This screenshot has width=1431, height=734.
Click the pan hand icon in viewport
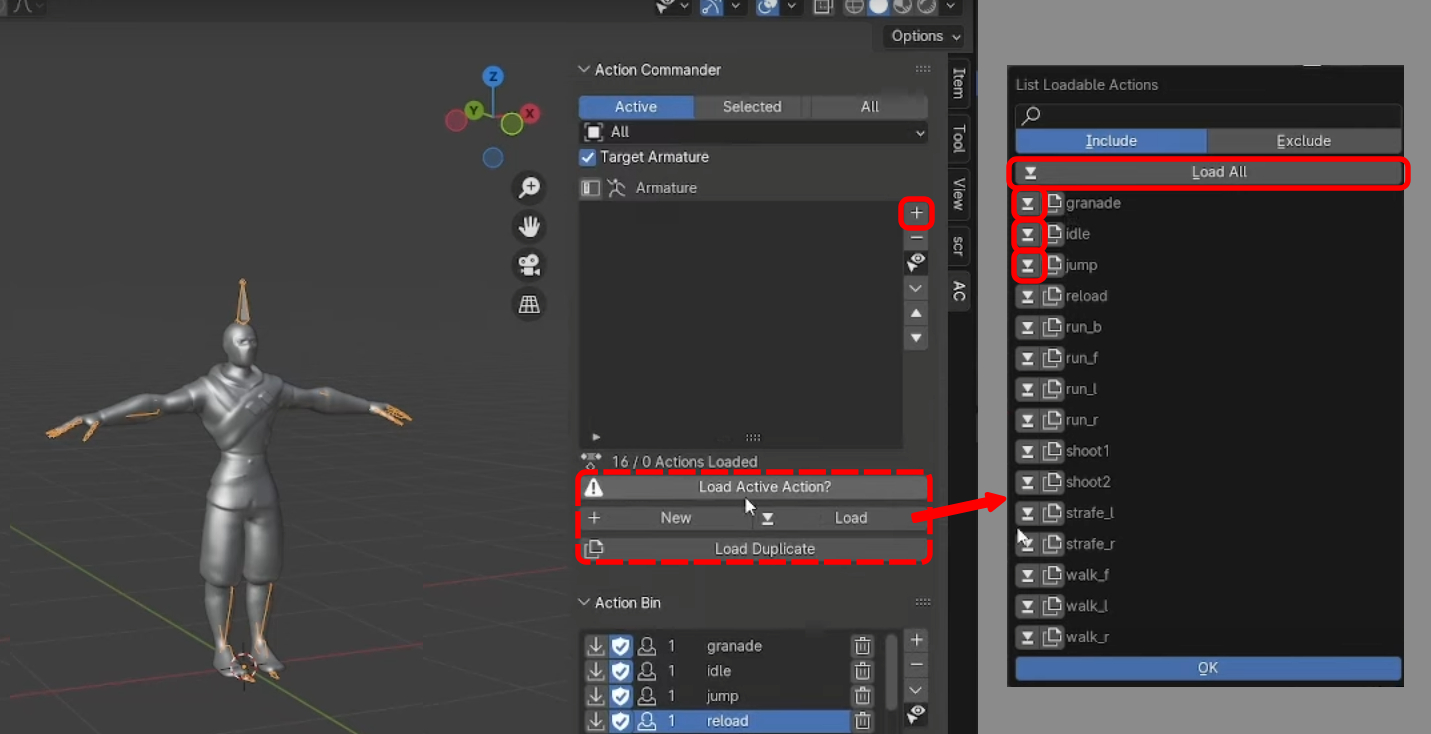pos(529,227)
